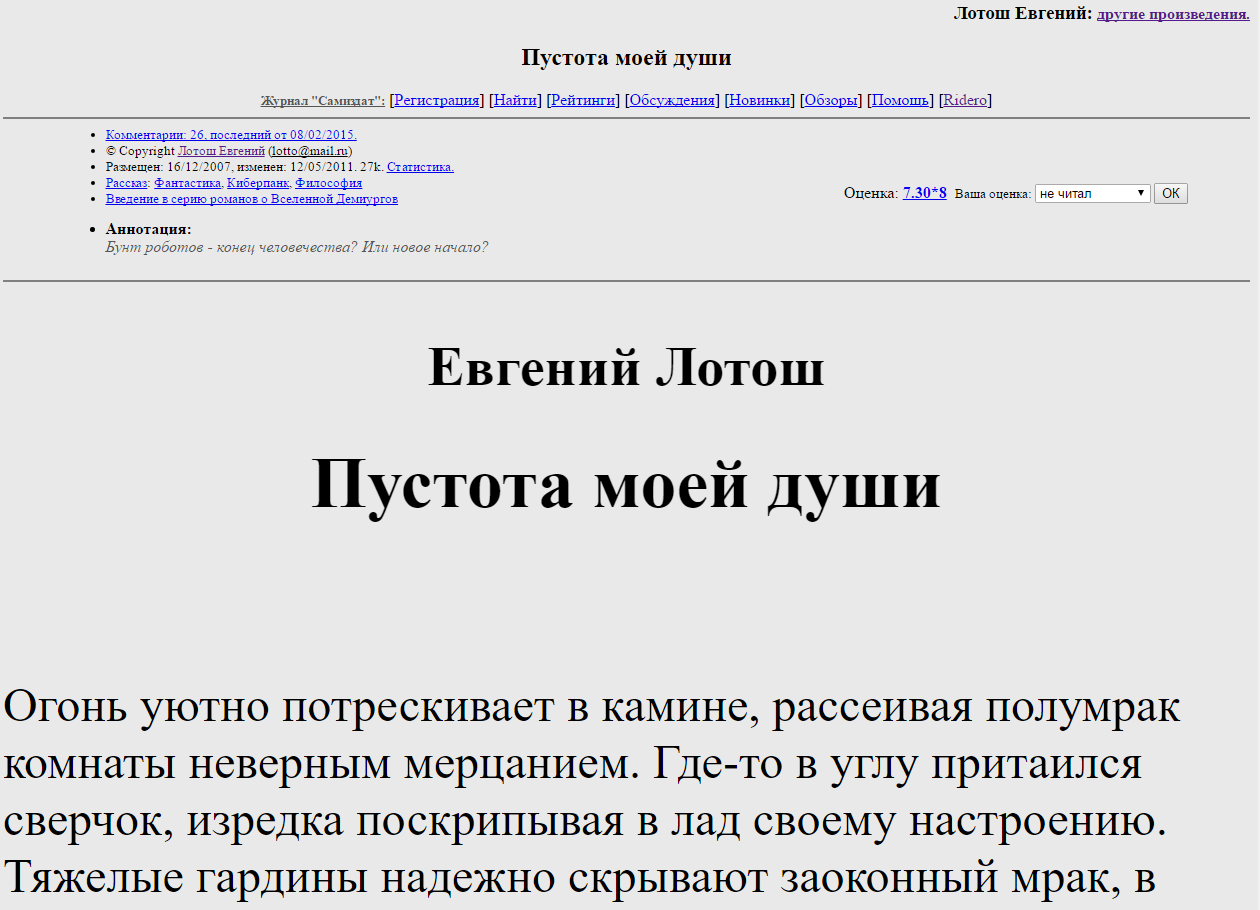Open the Обзоры section
Viewport: 1260px width, 910px height.
point(833,99)
